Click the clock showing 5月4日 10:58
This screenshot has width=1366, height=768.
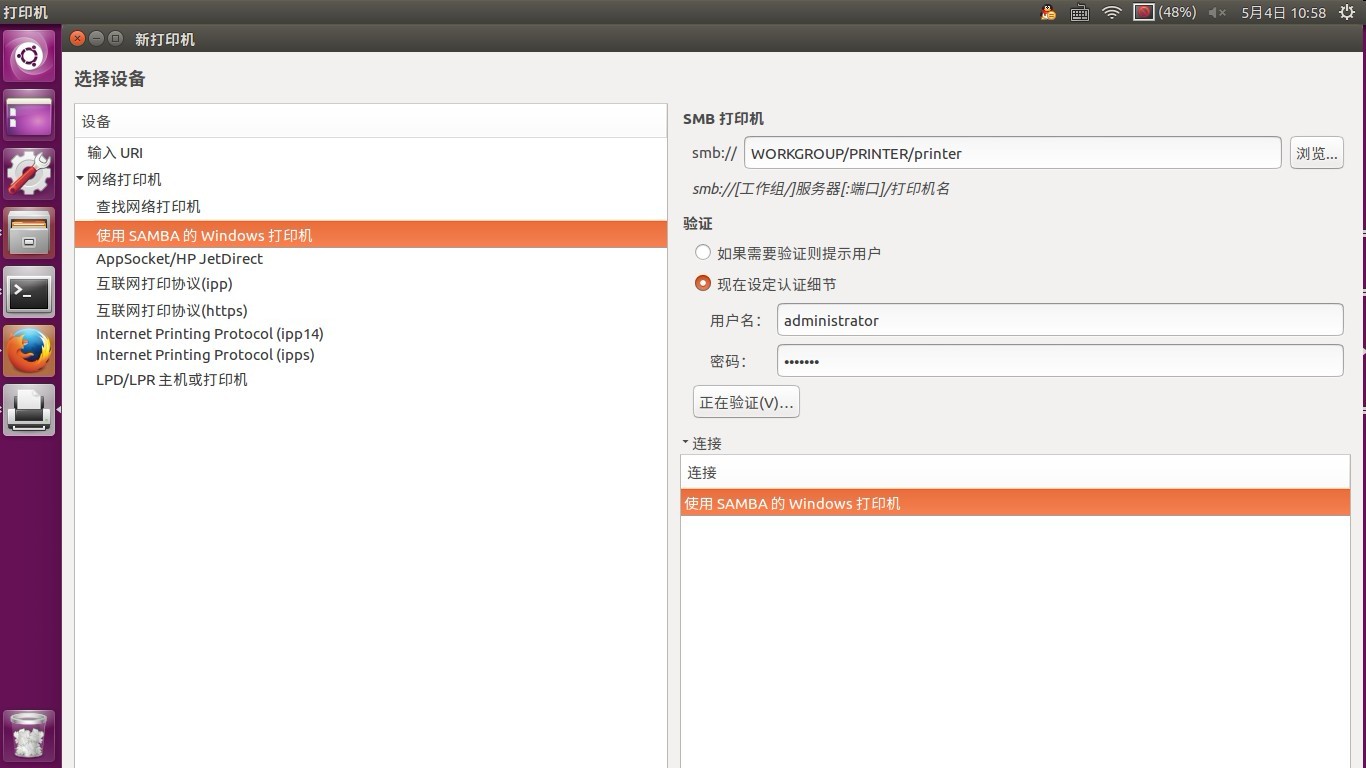click(x=1283, y=12)
